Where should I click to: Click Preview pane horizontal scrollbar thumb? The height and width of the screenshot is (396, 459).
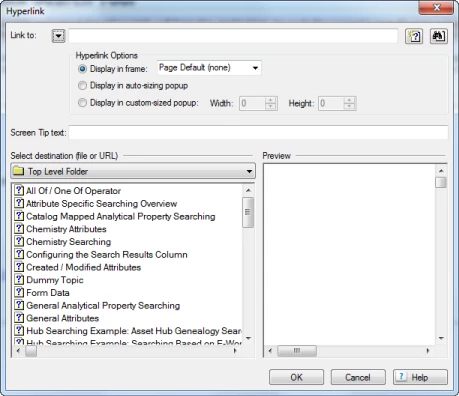tap(297, 351)
